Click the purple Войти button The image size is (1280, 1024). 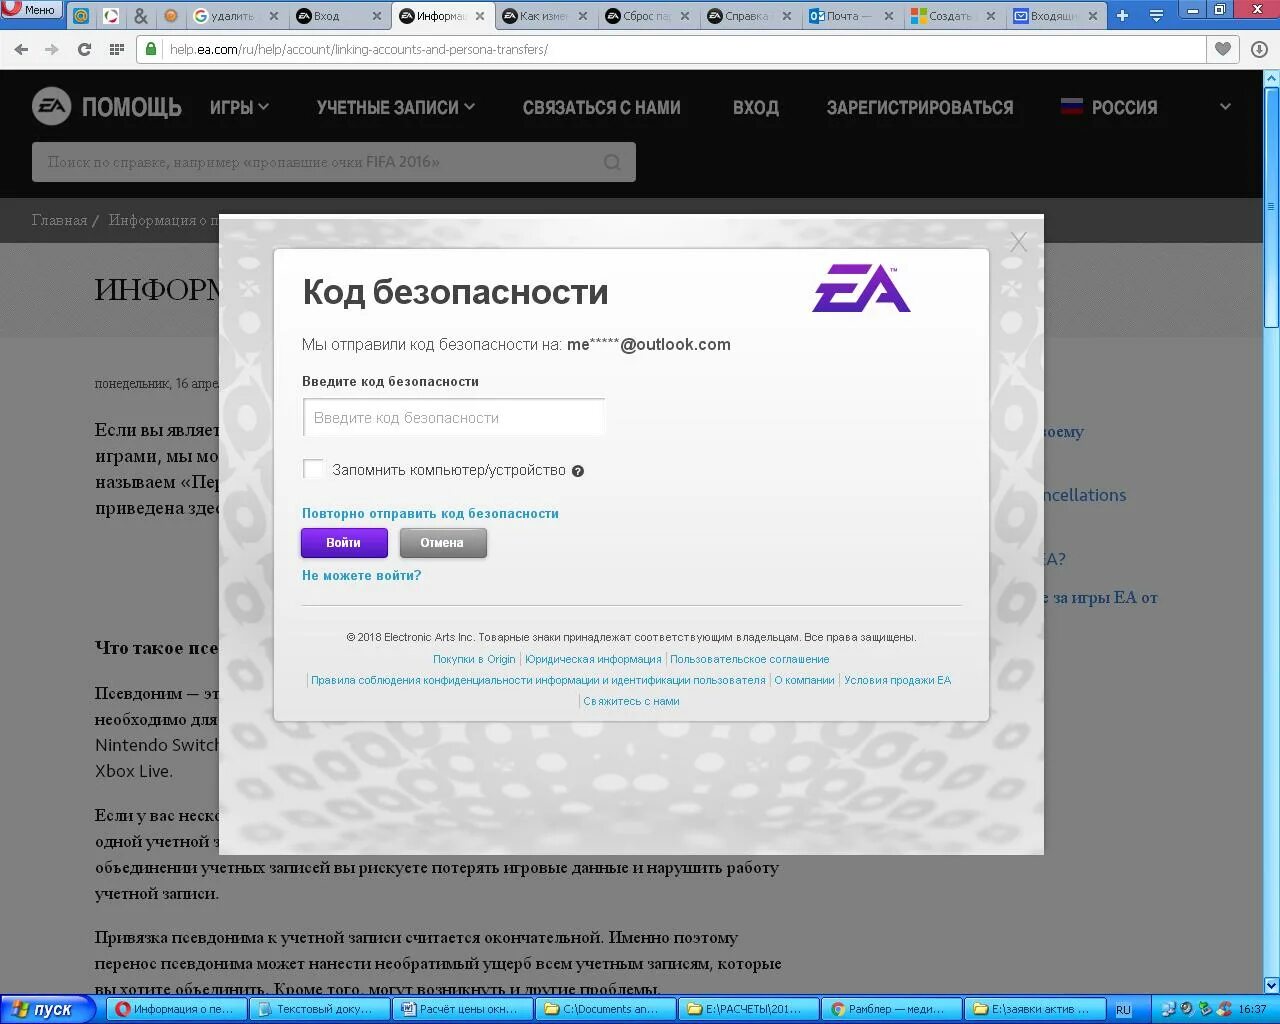pyautogui.click(x=344, y=542)
